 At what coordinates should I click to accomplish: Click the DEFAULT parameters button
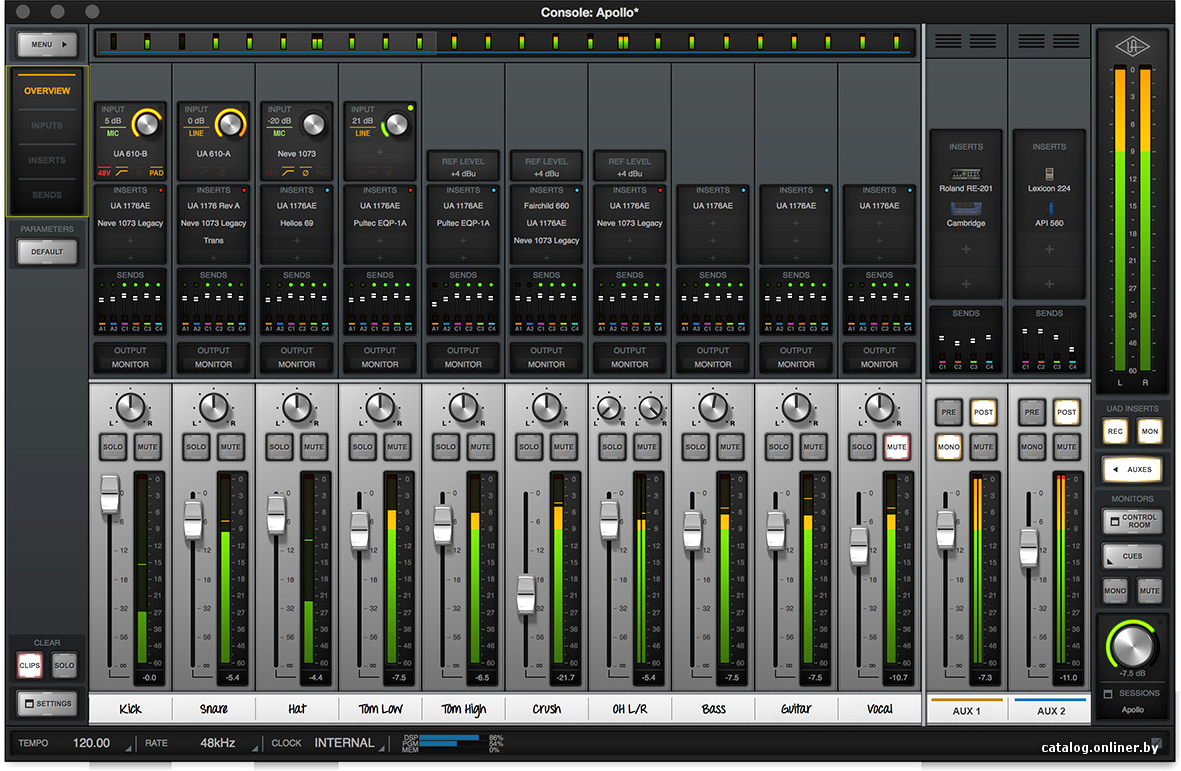coord(47,252)
